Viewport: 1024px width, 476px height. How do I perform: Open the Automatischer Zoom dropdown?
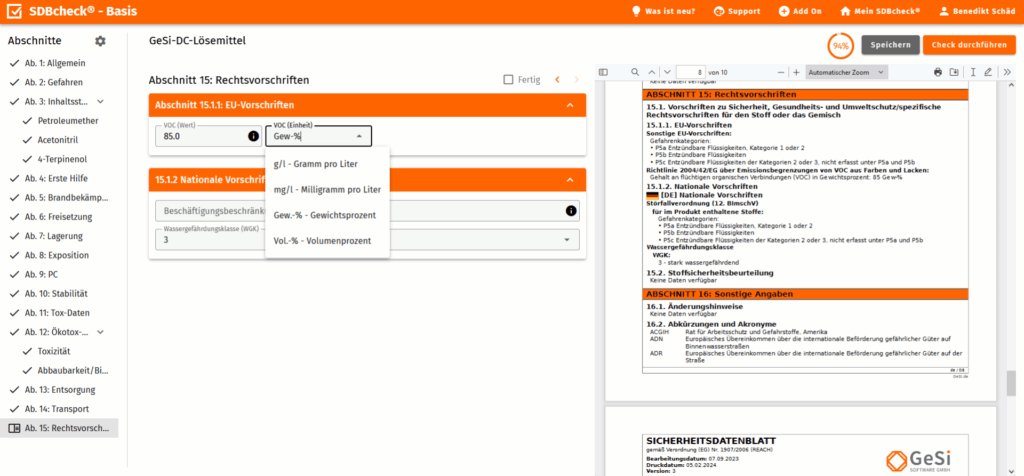point(845,73)
